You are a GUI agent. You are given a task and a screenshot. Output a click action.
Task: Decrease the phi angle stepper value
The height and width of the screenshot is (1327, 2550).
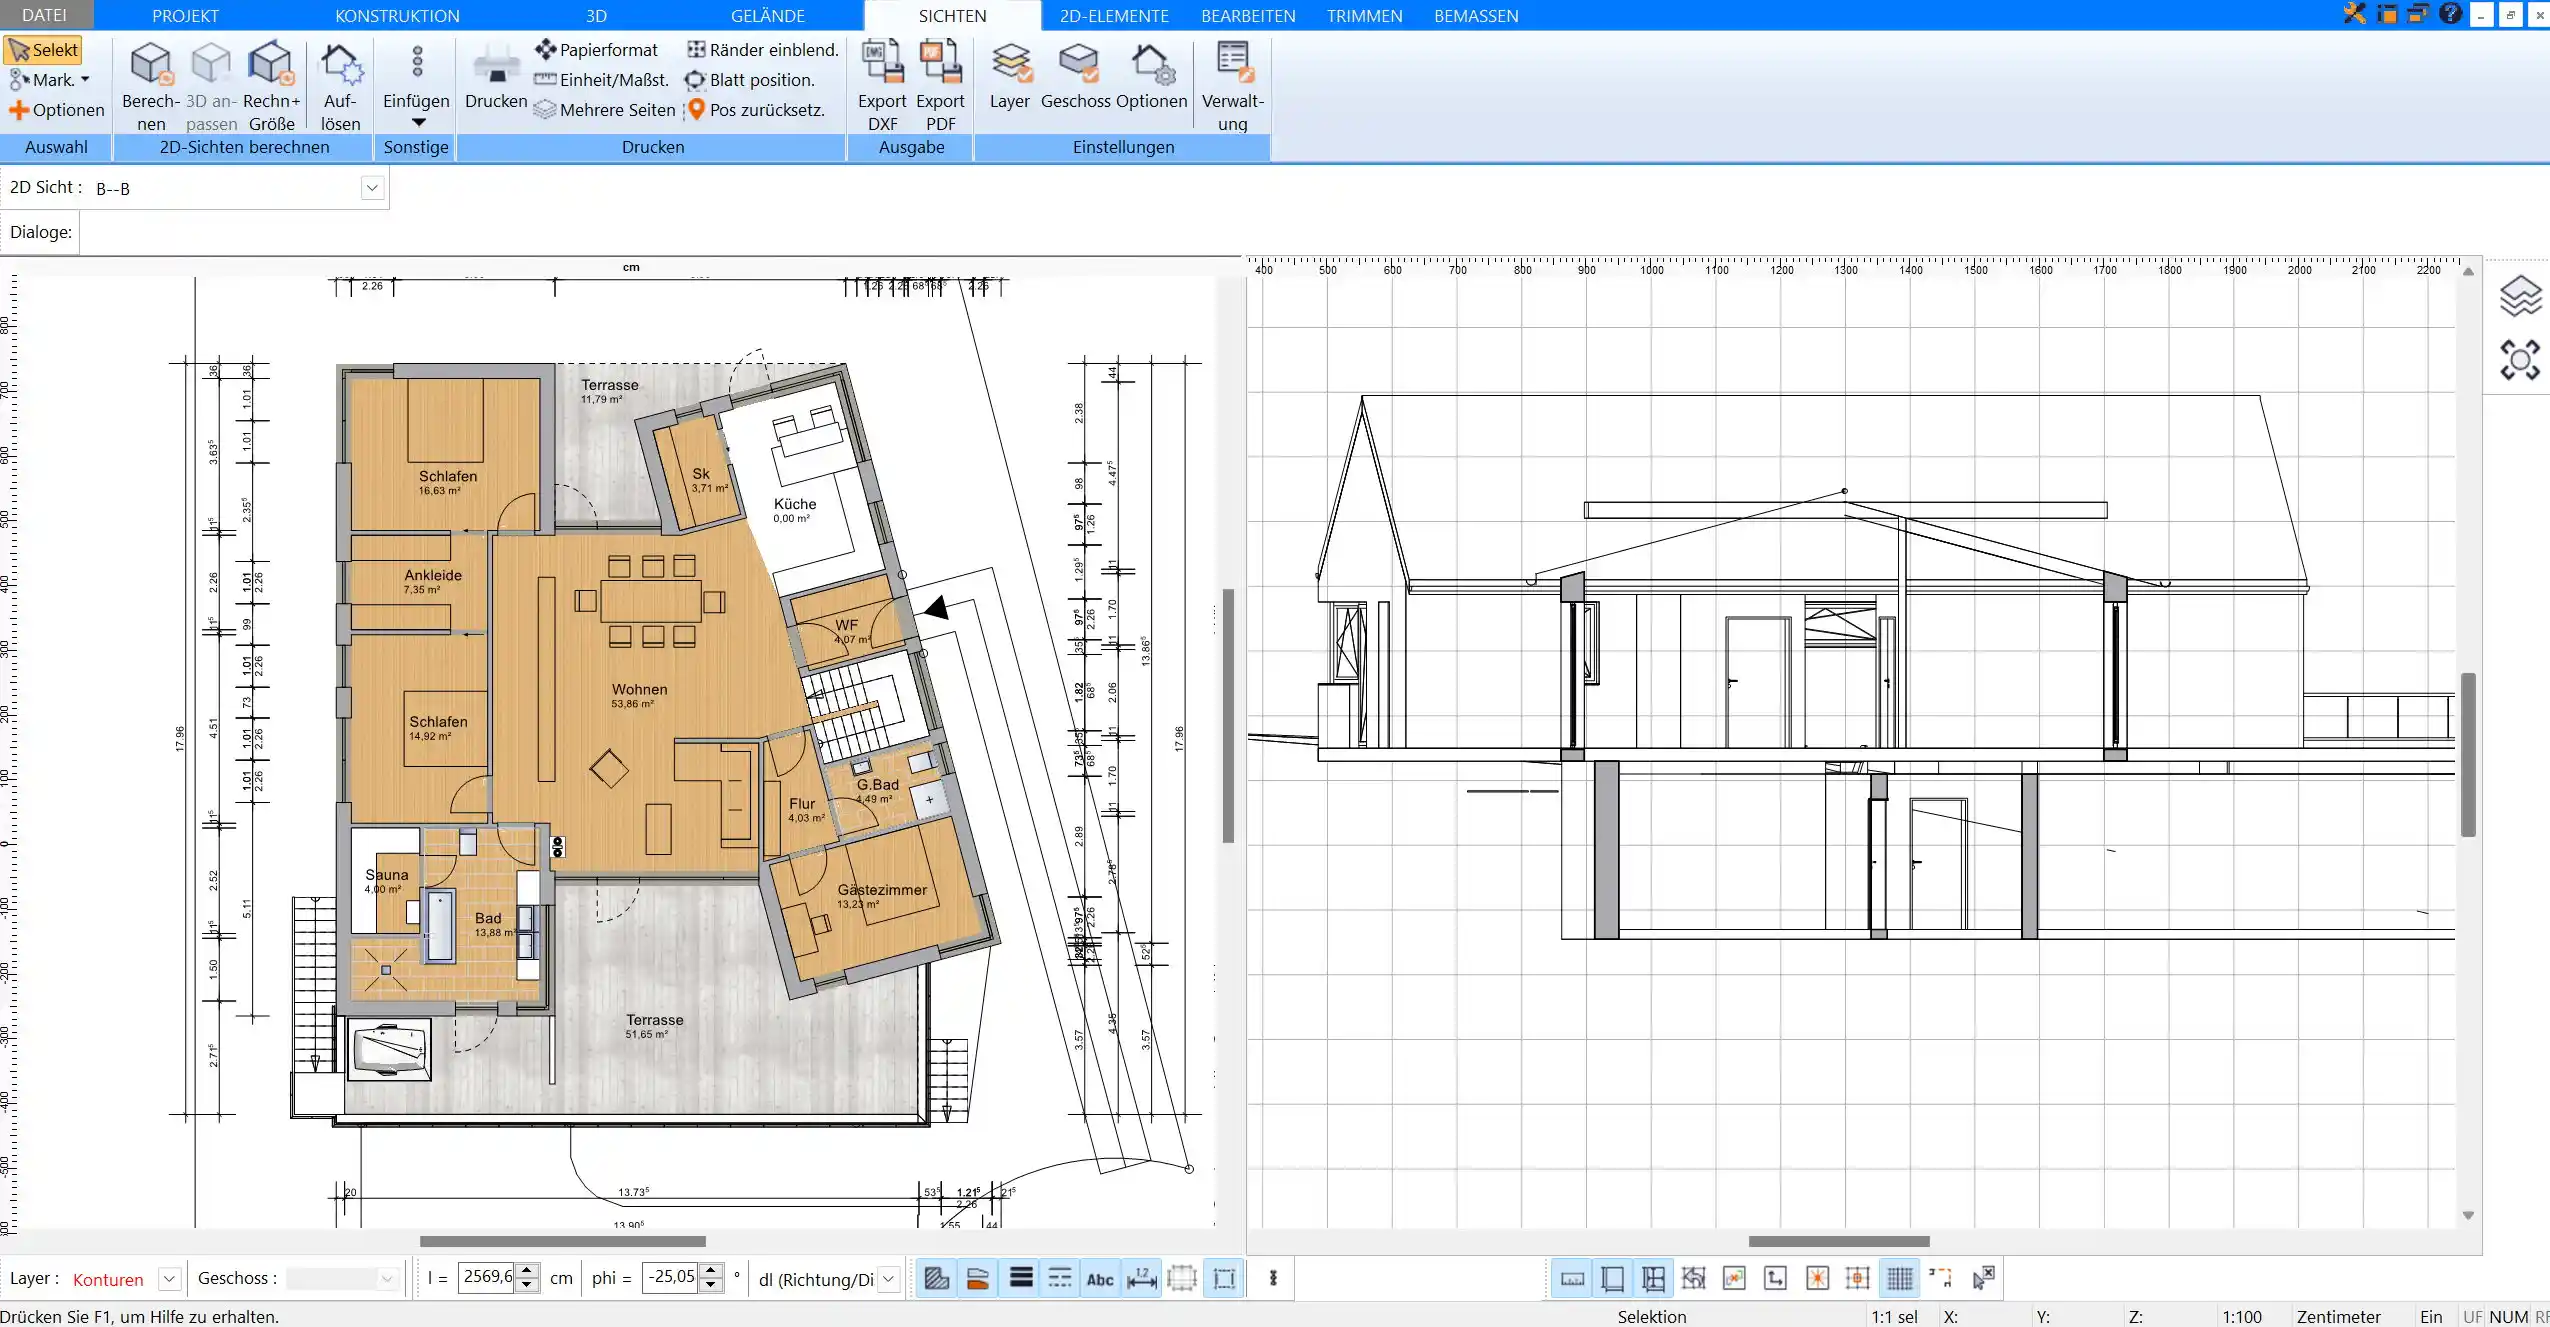click(x=711, y=1285)
